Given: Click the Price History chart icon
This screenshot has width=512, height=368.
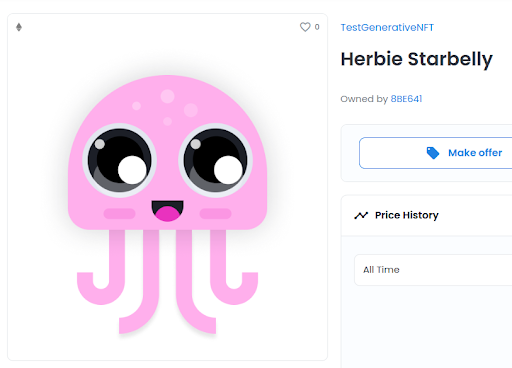Looking at the screenshot, I should pos(361,215).
